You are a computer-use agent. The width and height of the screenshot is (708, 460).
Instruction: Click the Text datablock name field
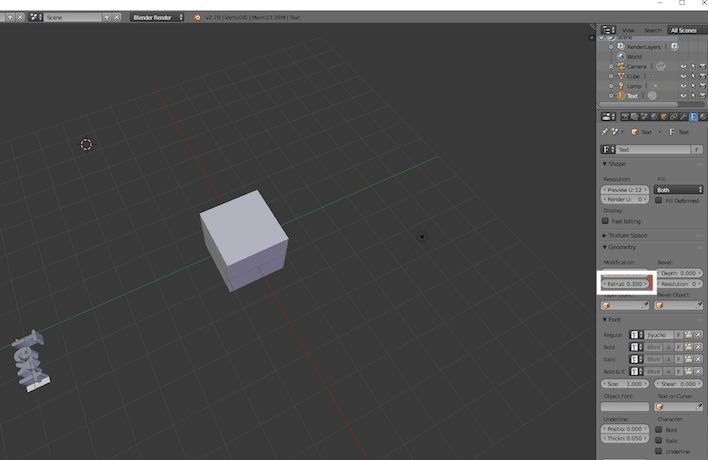(653, 149)
